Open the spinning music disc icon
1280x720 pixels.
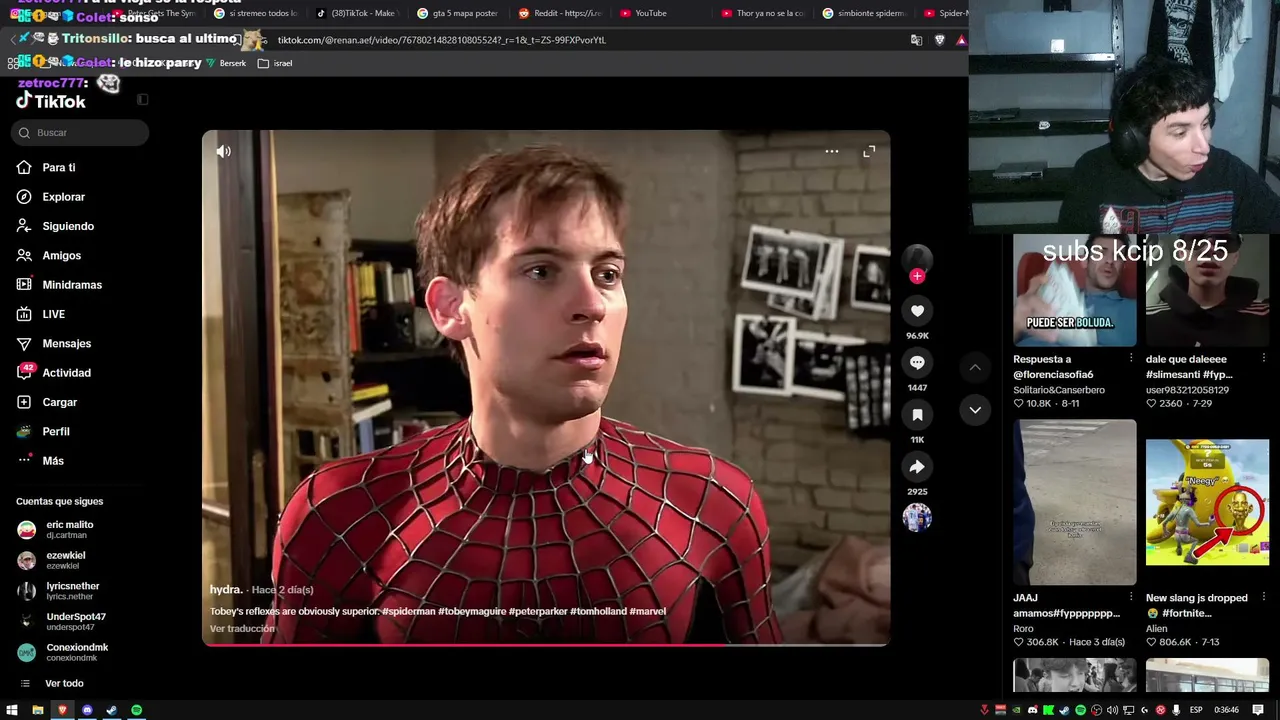[x=917, y=517]
